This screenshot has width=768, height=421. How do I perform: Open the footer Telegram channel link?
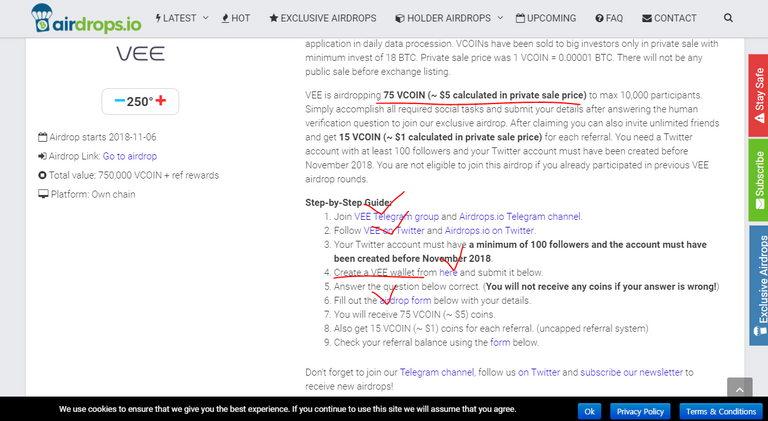coord(437,373)
